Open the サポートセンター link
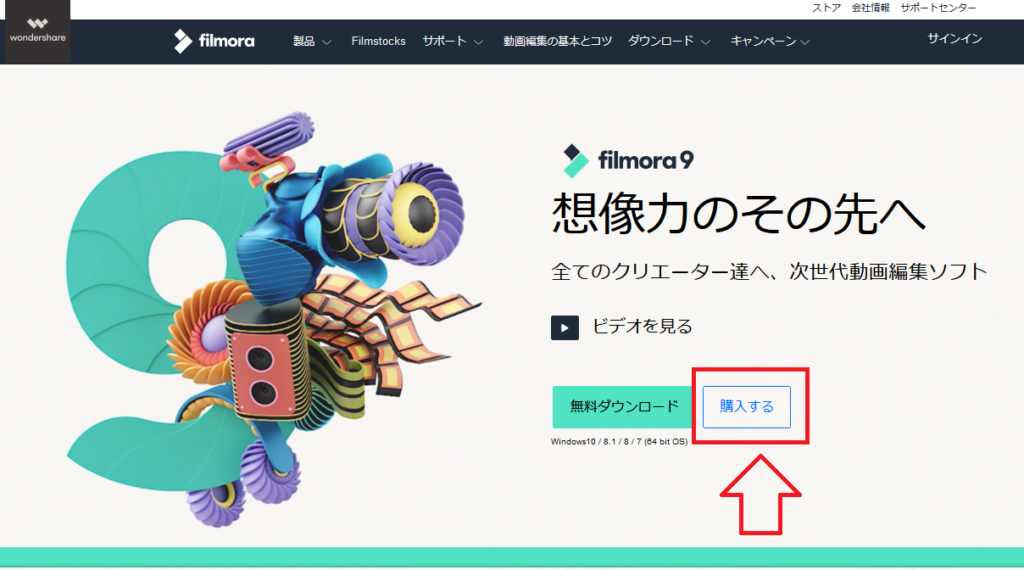1024x570 pixels. coord(938,8)
